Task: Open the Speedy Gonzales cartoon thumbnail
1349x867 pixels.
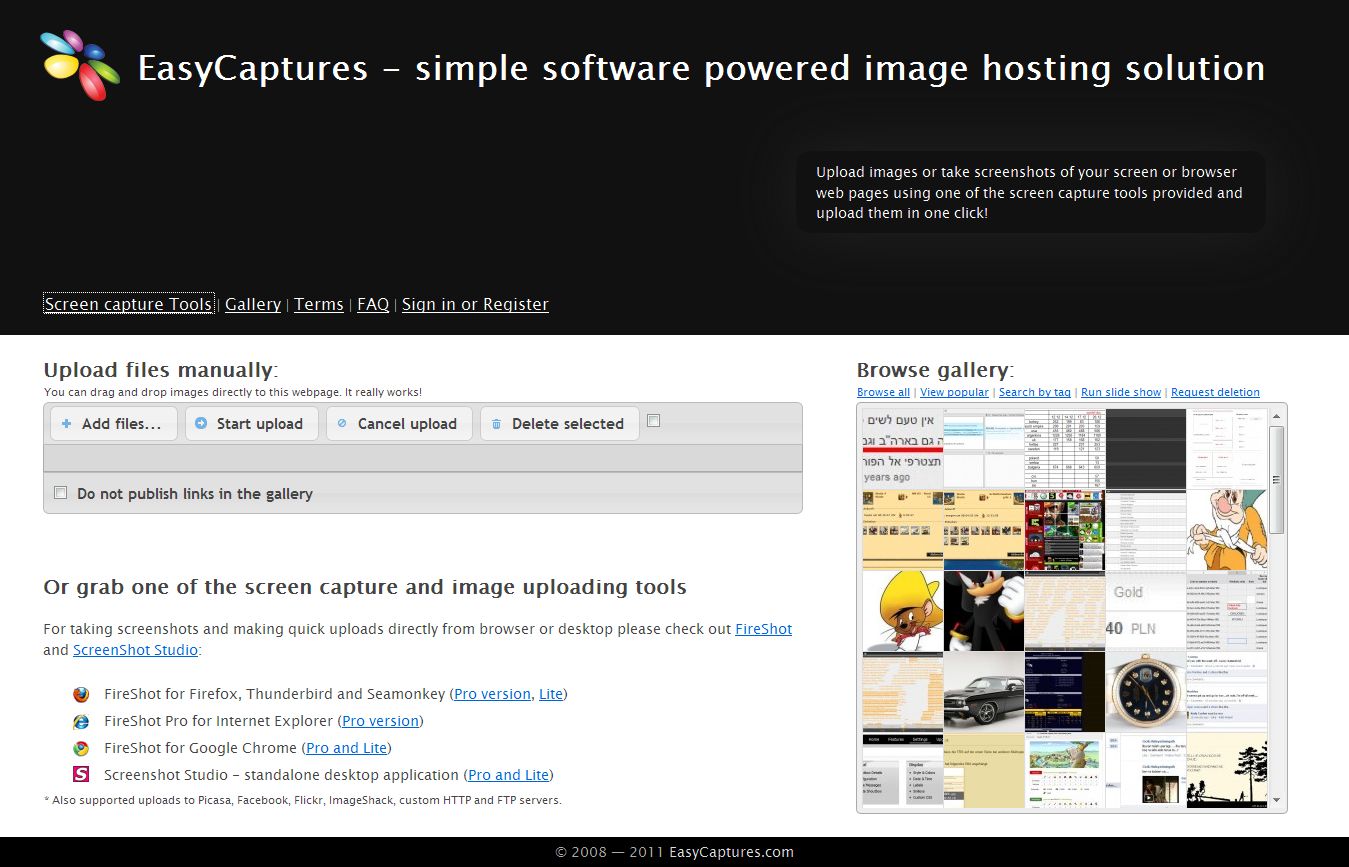Action: coord(902,610)
